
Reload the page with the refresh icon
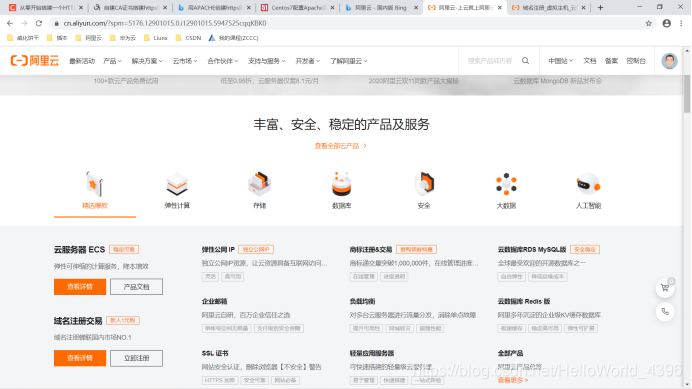coord(39,23)
